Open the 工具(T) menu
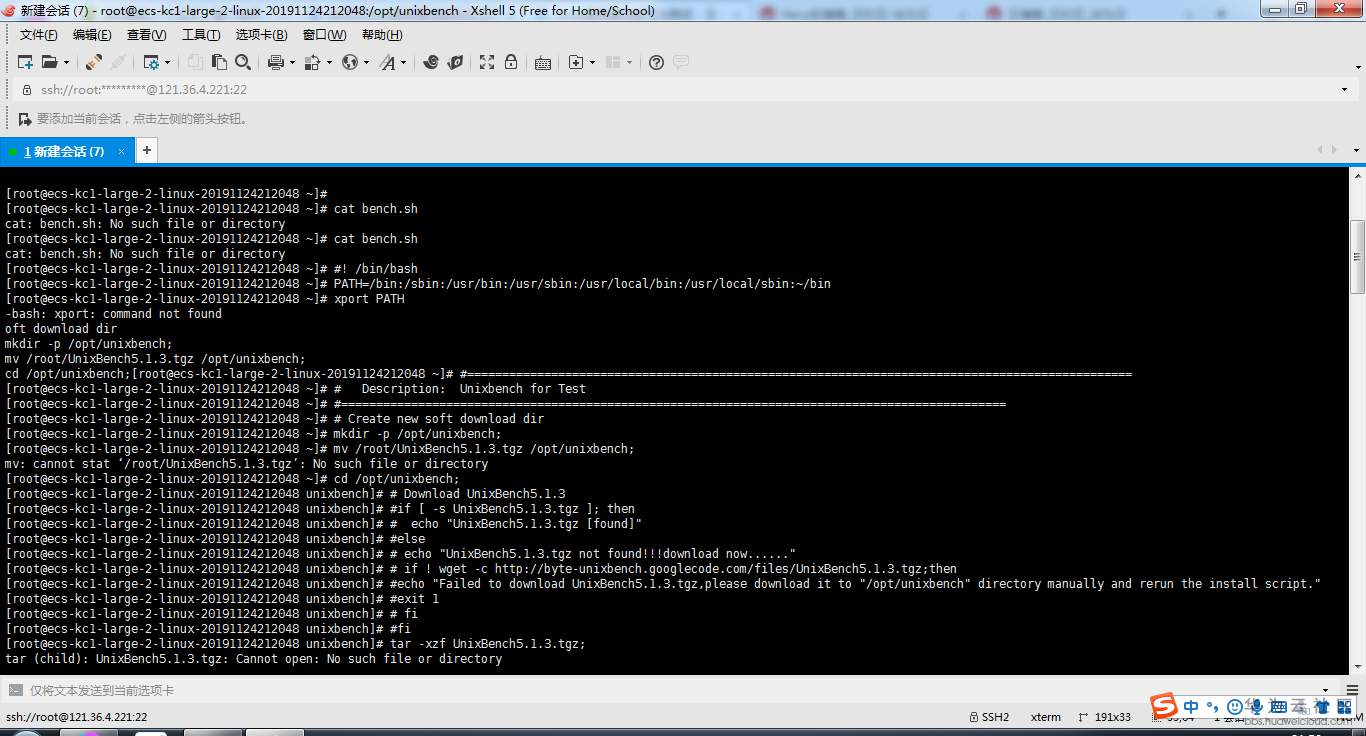This screenshot has width=1366, height=736. point(201,35)
